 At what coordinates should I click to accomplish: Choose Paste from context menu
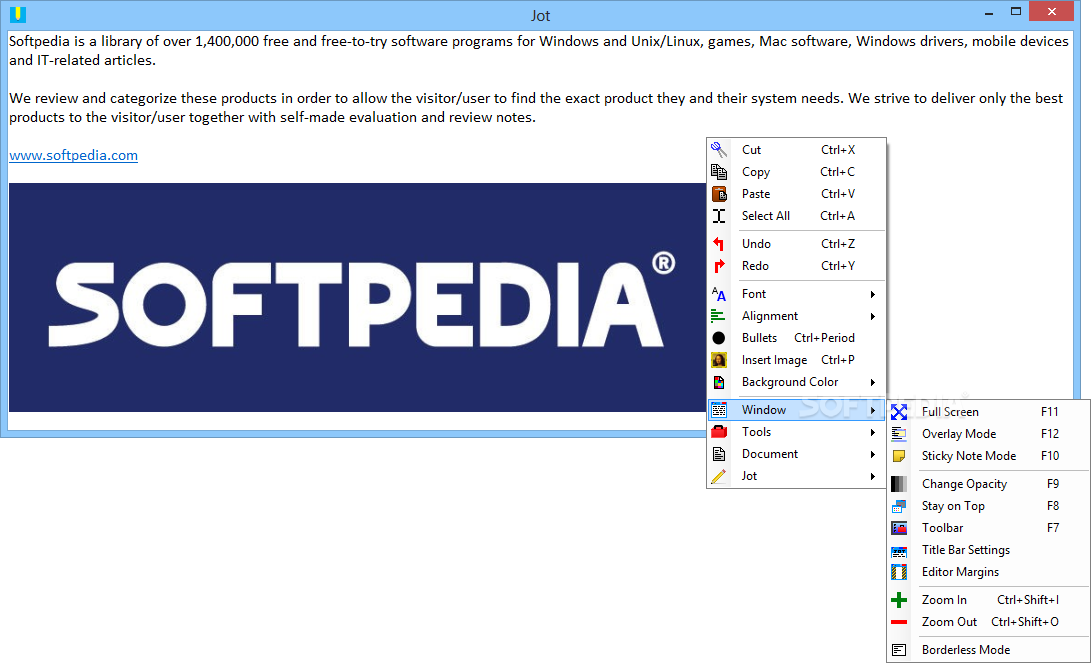[x=797, y=194]
